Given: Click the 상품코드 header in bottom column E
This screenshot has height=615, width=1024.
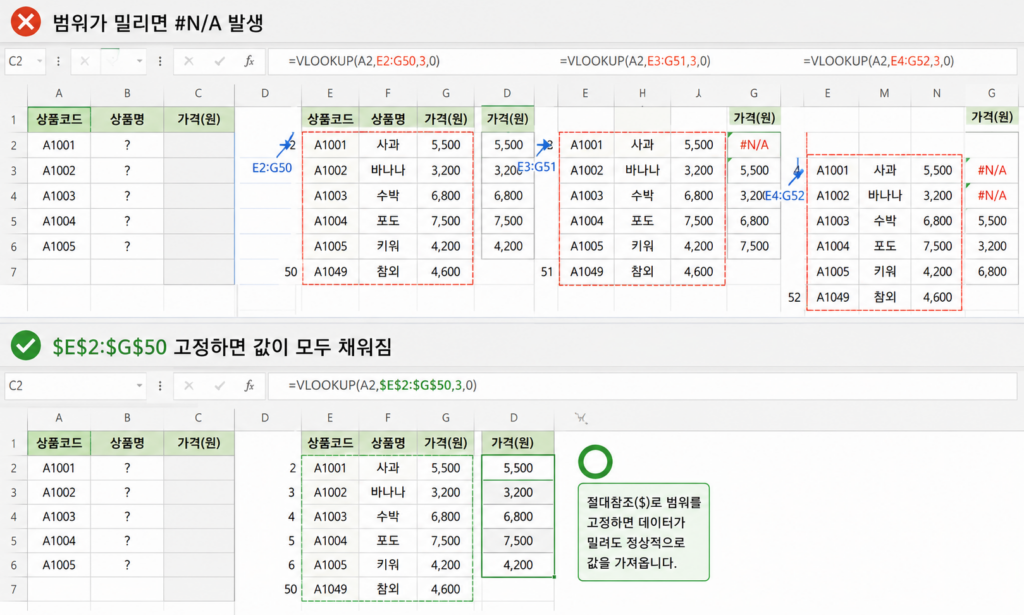Looking at the screenshot, I should pos(330,443).
